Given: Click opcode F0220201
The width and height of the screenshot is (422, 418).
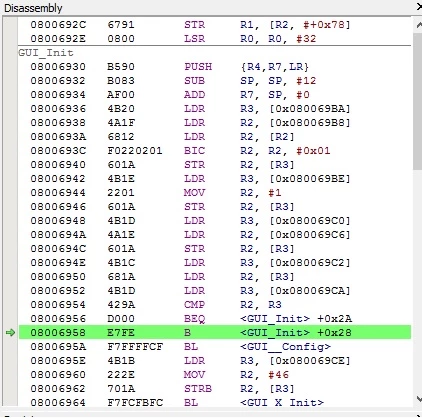Looking at the screenshot, I should pyautogui.click(x=135, y=151).
